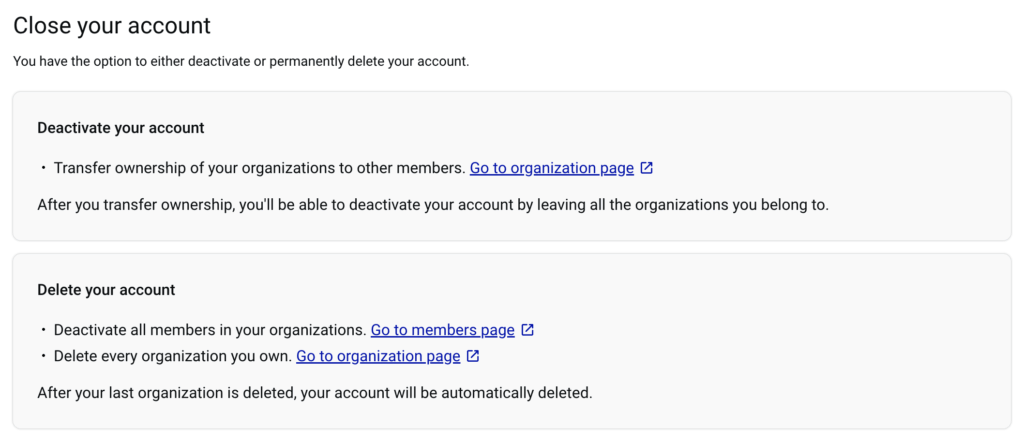Image resolution: width=1024 pixels, height=442 pixels.
Task: Click the Transfer ownership of your organizations text
Action: pos(259,168)
